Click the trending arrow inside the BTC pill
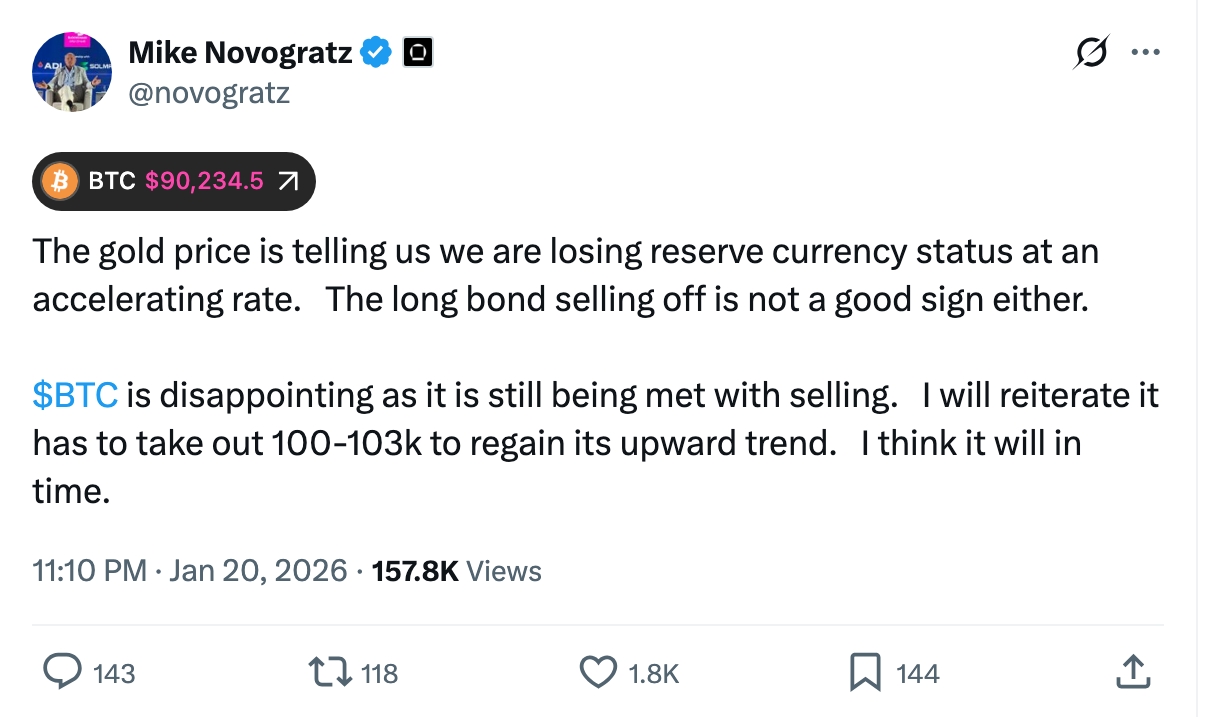Viewport: 1213px width, 717px height. (287, 181)
